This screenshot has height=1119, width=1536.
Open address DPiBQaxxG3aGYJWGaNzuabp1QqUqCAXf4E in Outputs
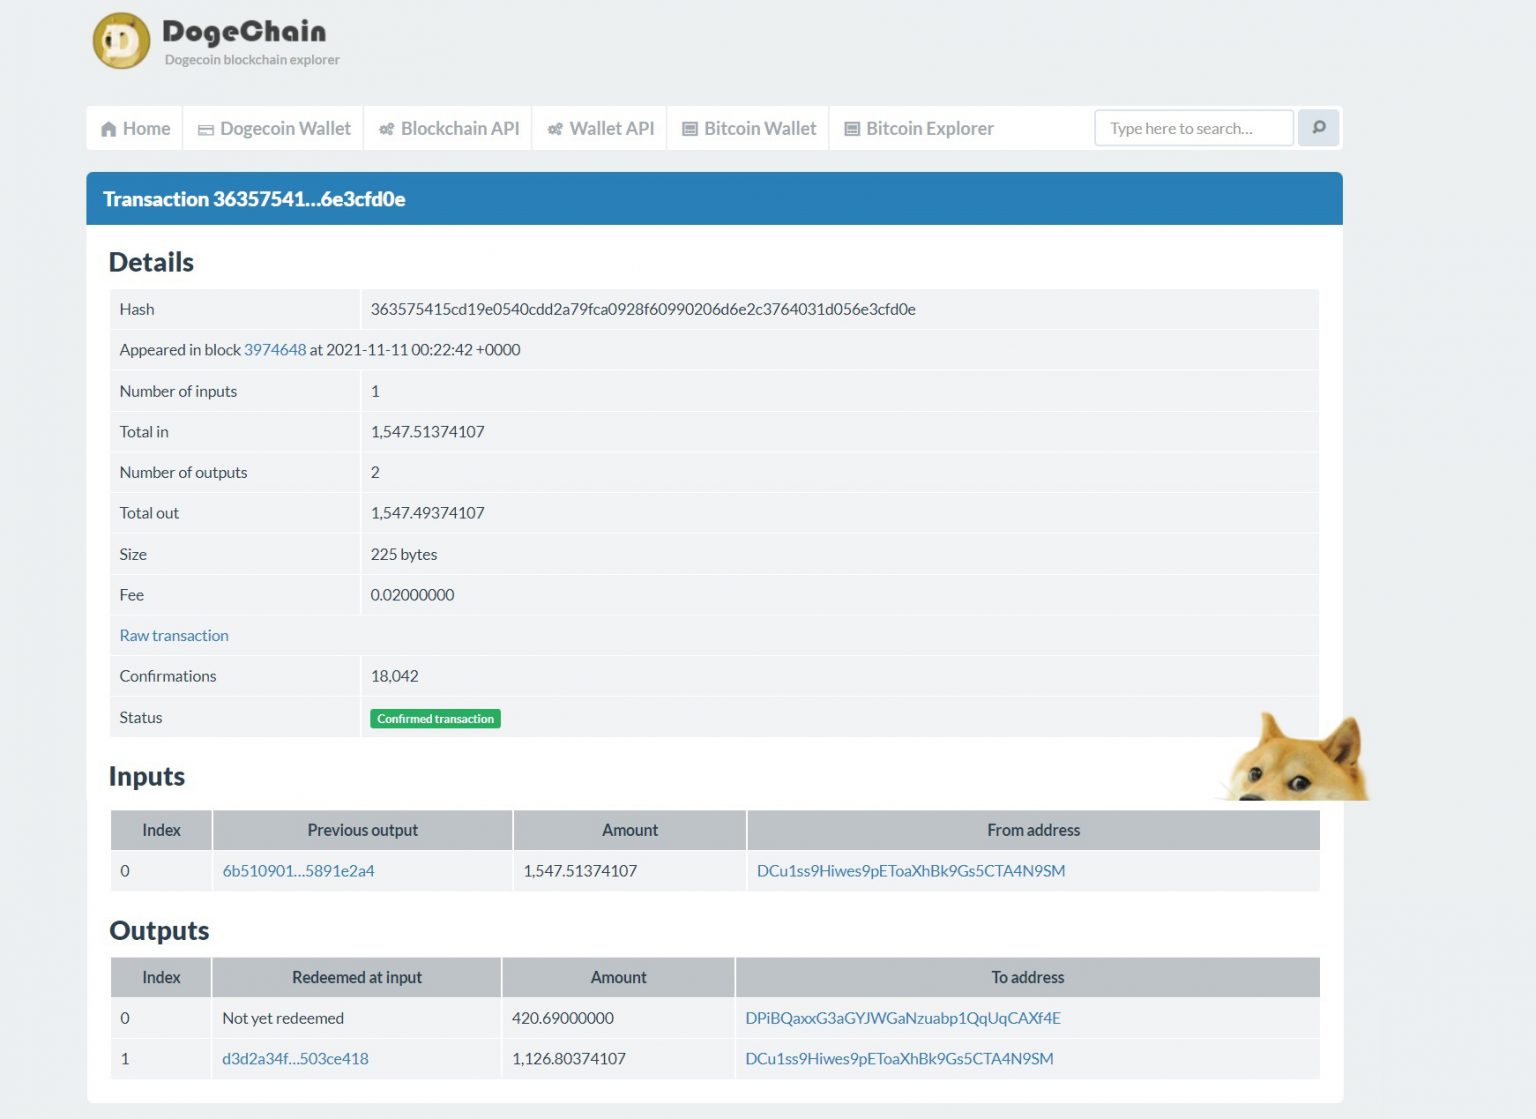tap(904, 1018)
